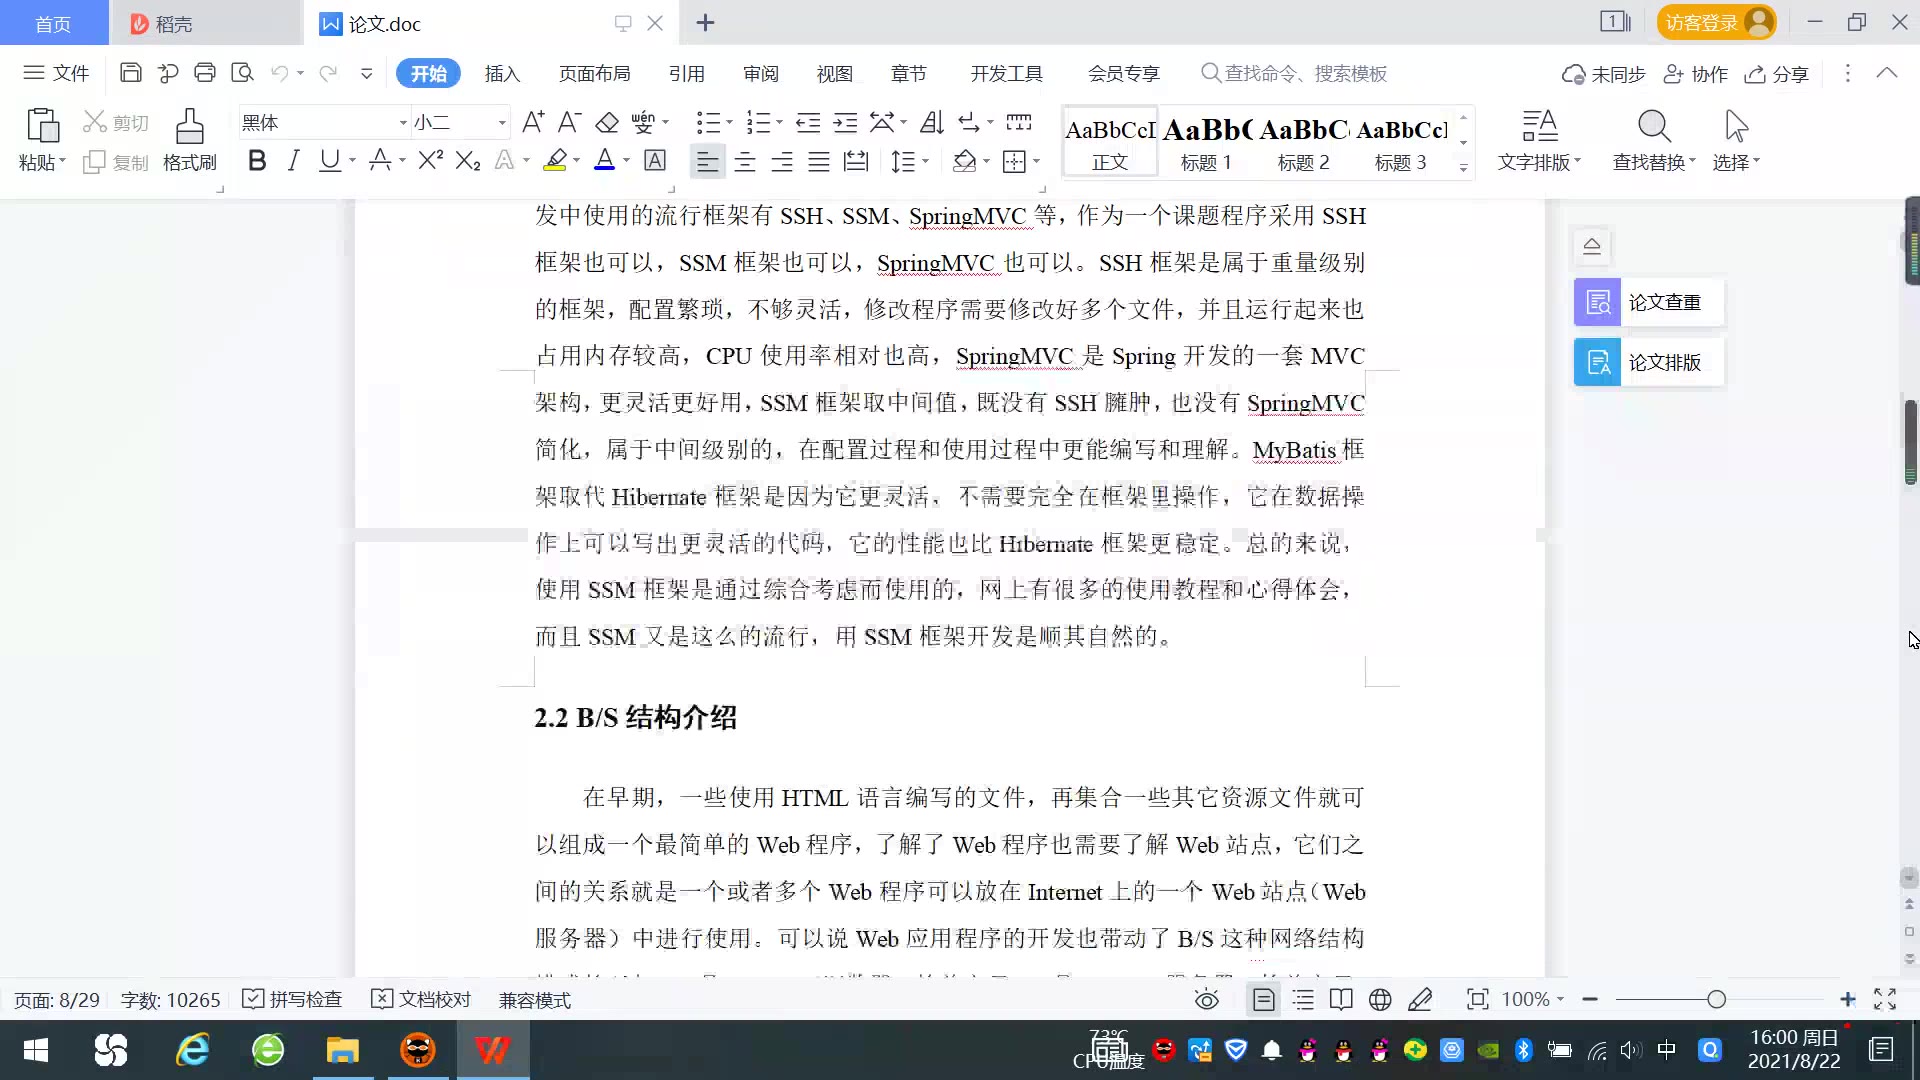Click 文档校对 in status bar
Viewport: 1920px width, 1080px height.
(x=421, y=1000)
